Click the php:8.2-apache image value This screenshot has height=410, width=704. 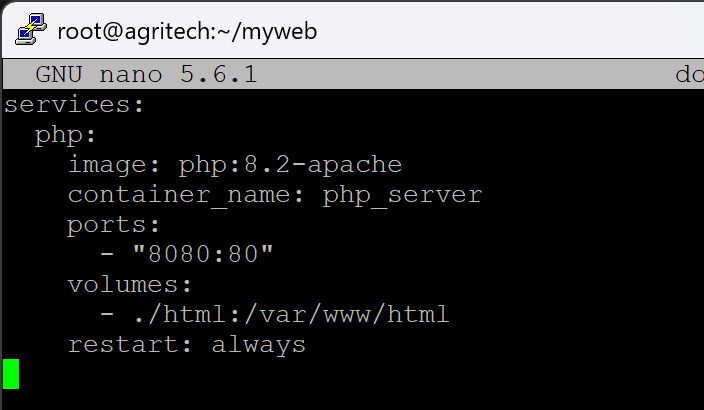coord(290,165)
